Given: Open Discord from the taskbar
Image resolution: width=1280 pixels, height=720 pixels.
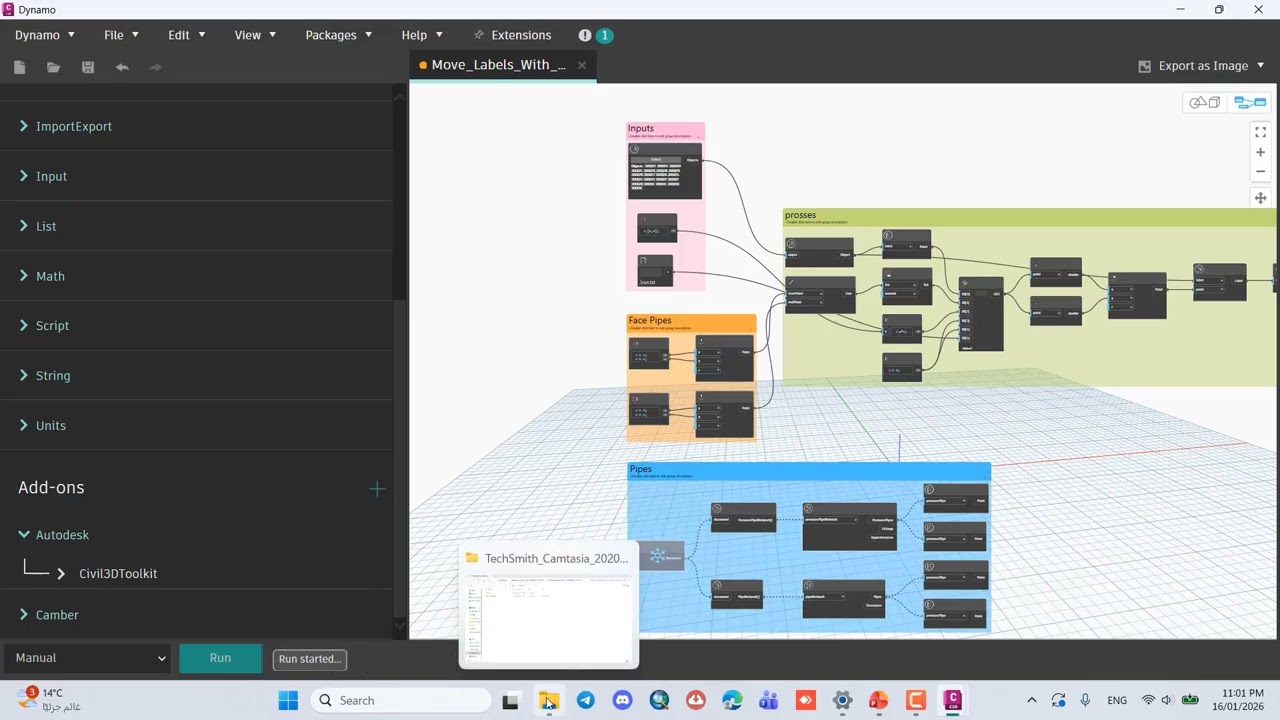Looking at the screenshot, I should pos(622,700).
